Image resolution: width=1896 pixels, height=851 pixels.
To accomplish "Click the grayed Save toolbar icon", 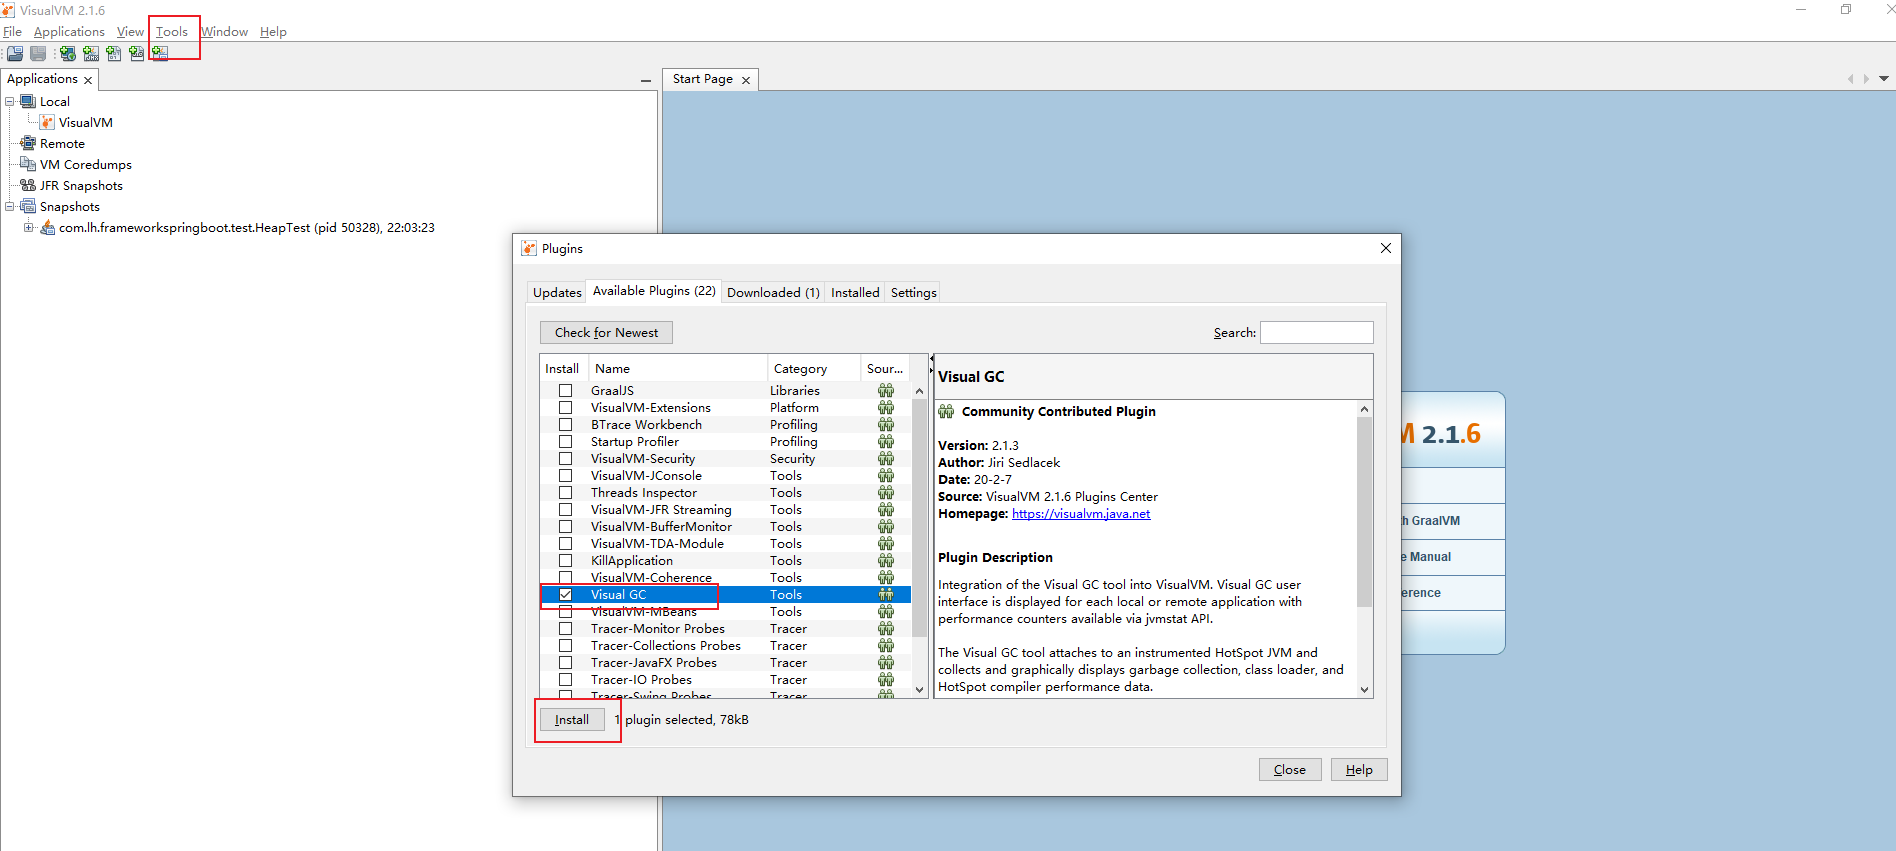I will click(x=38, y=54).
